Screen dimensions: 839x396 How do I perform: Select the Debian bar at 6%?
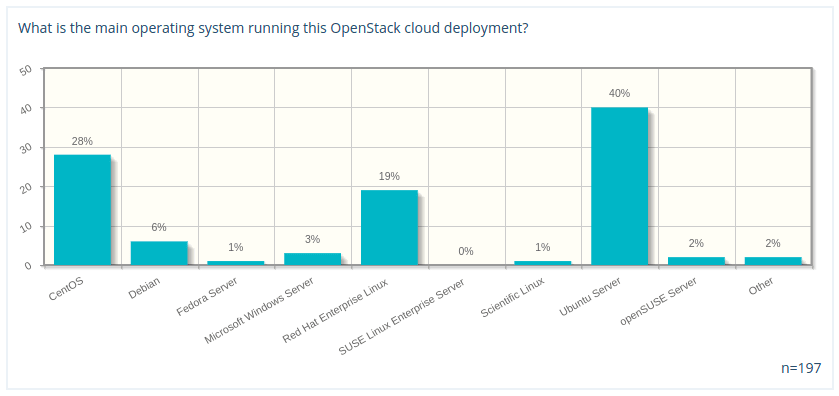click(x=159, y=253)
